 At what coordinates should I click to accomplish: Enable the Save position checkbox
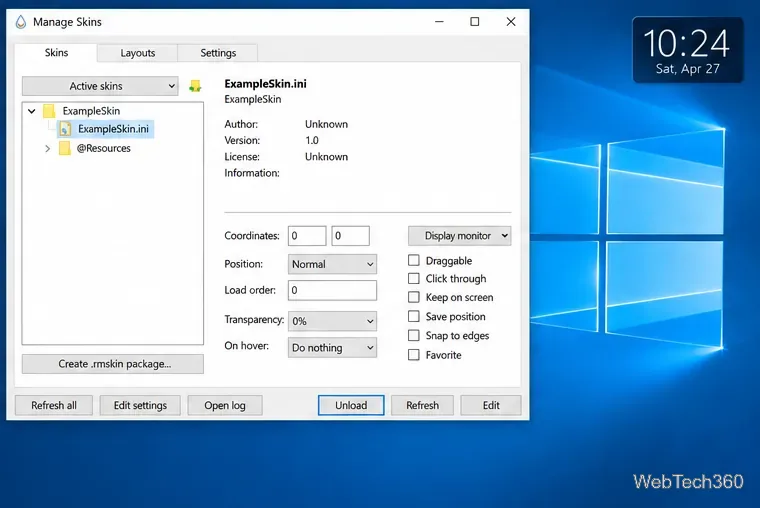[x=413, y=317]
